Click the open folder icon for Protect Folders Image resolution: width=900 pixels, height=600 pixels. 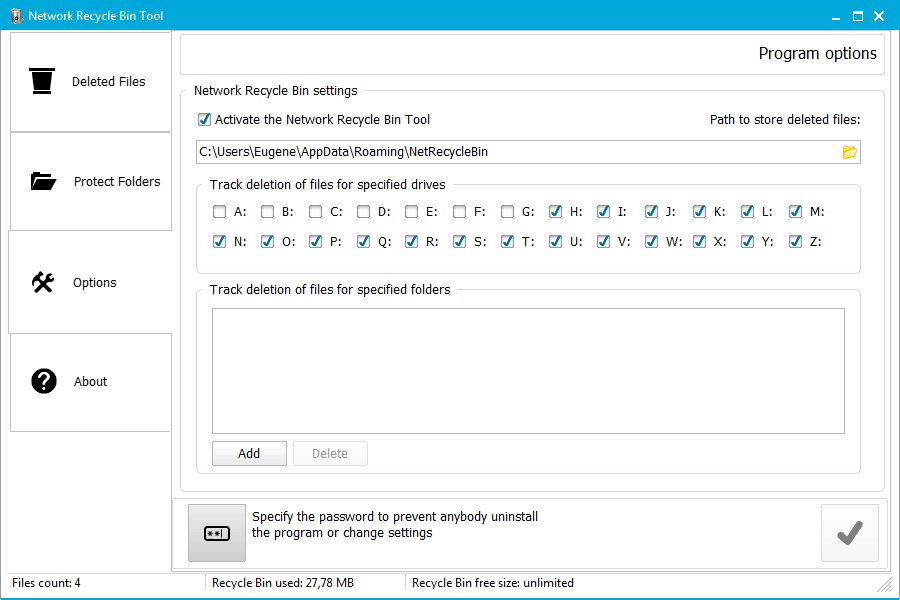[43, 181]
